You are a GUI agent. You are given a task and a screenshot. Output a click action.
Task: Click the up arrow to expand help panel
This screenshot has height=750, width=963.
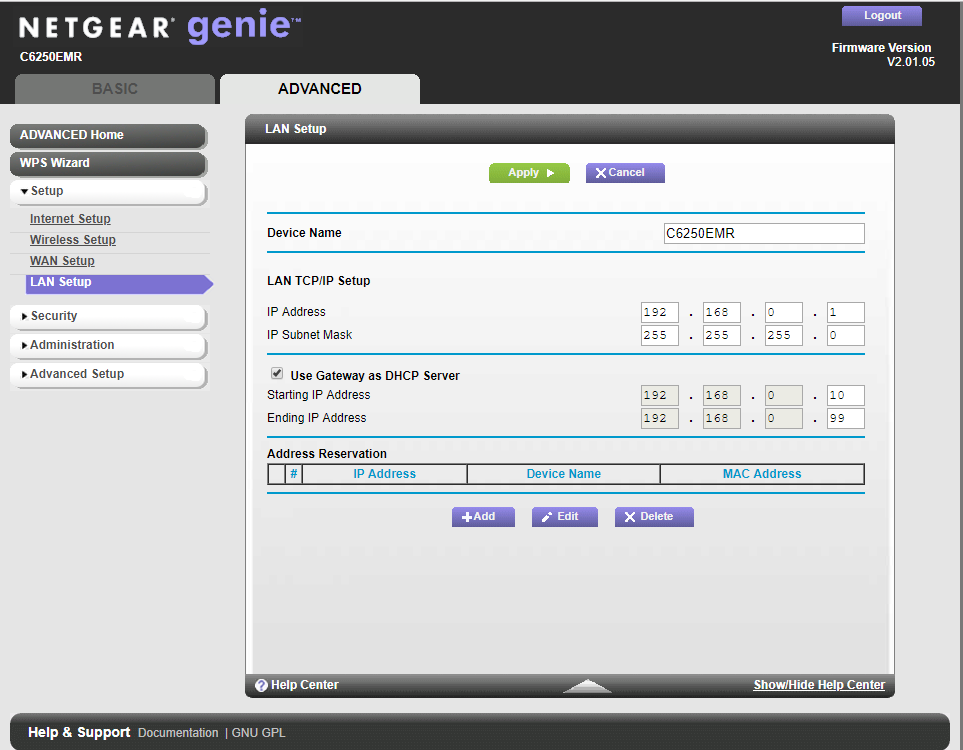tap(587, 686)
